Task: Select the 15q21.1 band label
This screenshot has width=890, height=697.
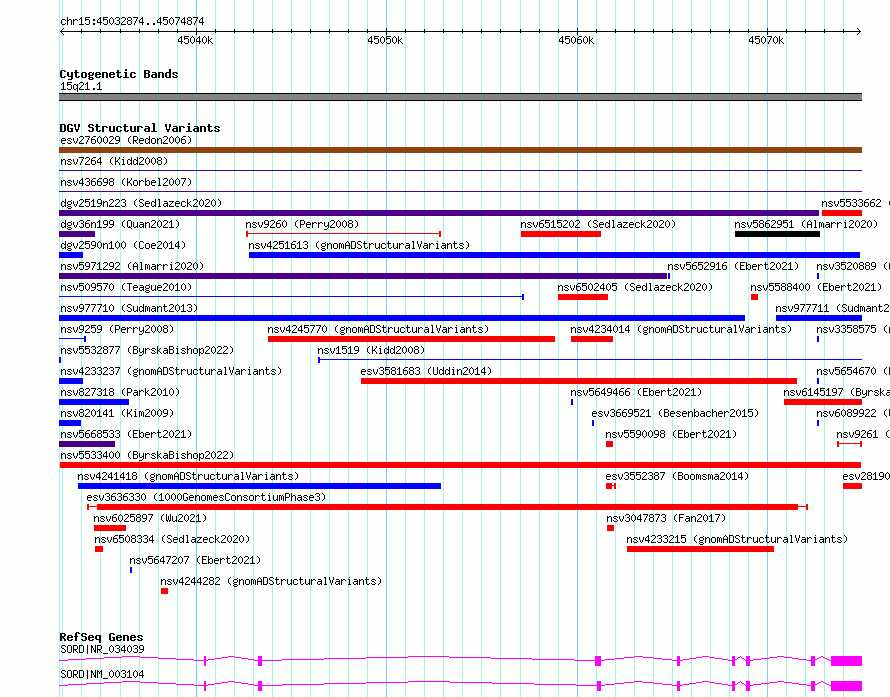Action: tap(81, 86)
